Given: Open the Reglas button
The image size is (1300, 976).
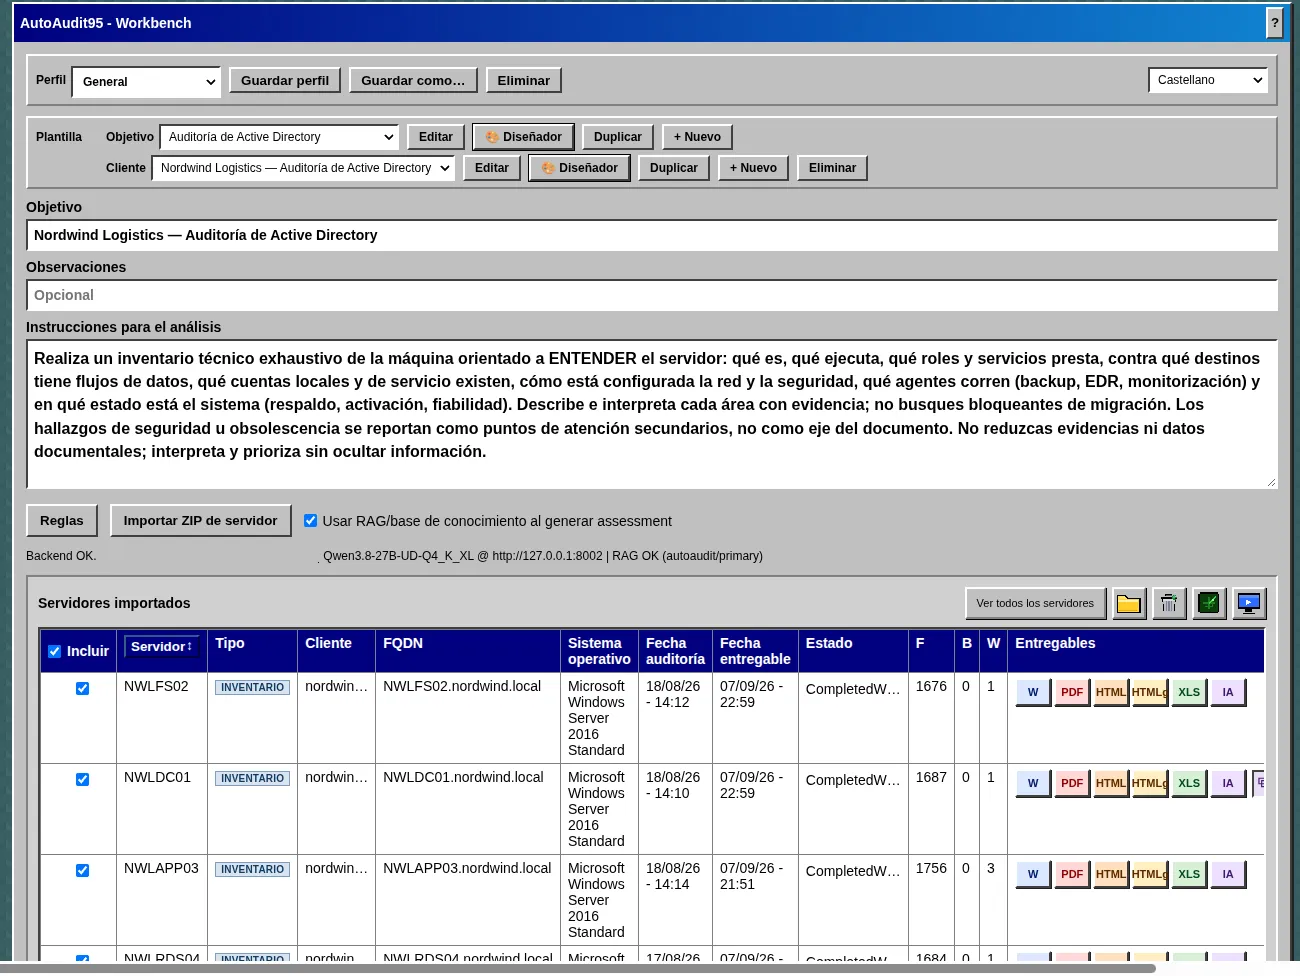Looking at the screenshot, I should click(x=62, y=520).
